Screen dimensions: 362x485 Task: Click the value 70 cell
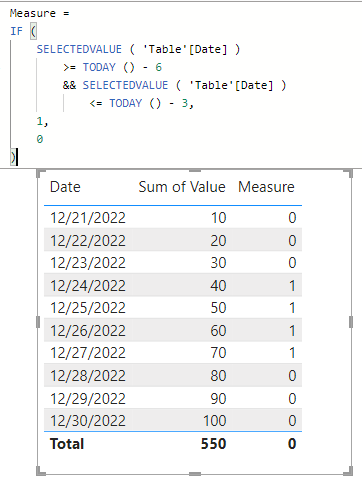click(218, 353)
